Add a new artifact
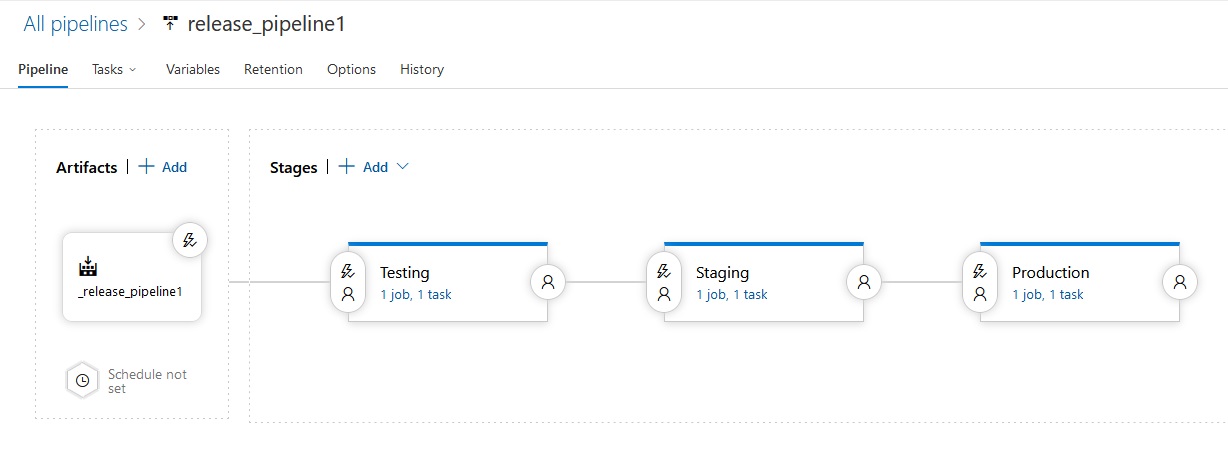This screenshot has width=1228, height=454. click(162, 167)
